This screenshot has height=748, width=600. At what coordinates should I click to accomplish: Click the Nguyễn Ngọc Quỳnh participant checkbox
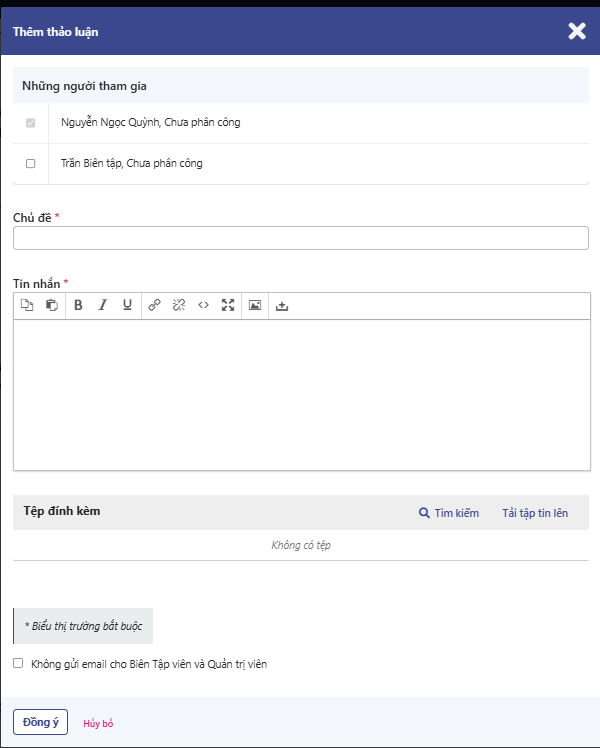[30, 123]
